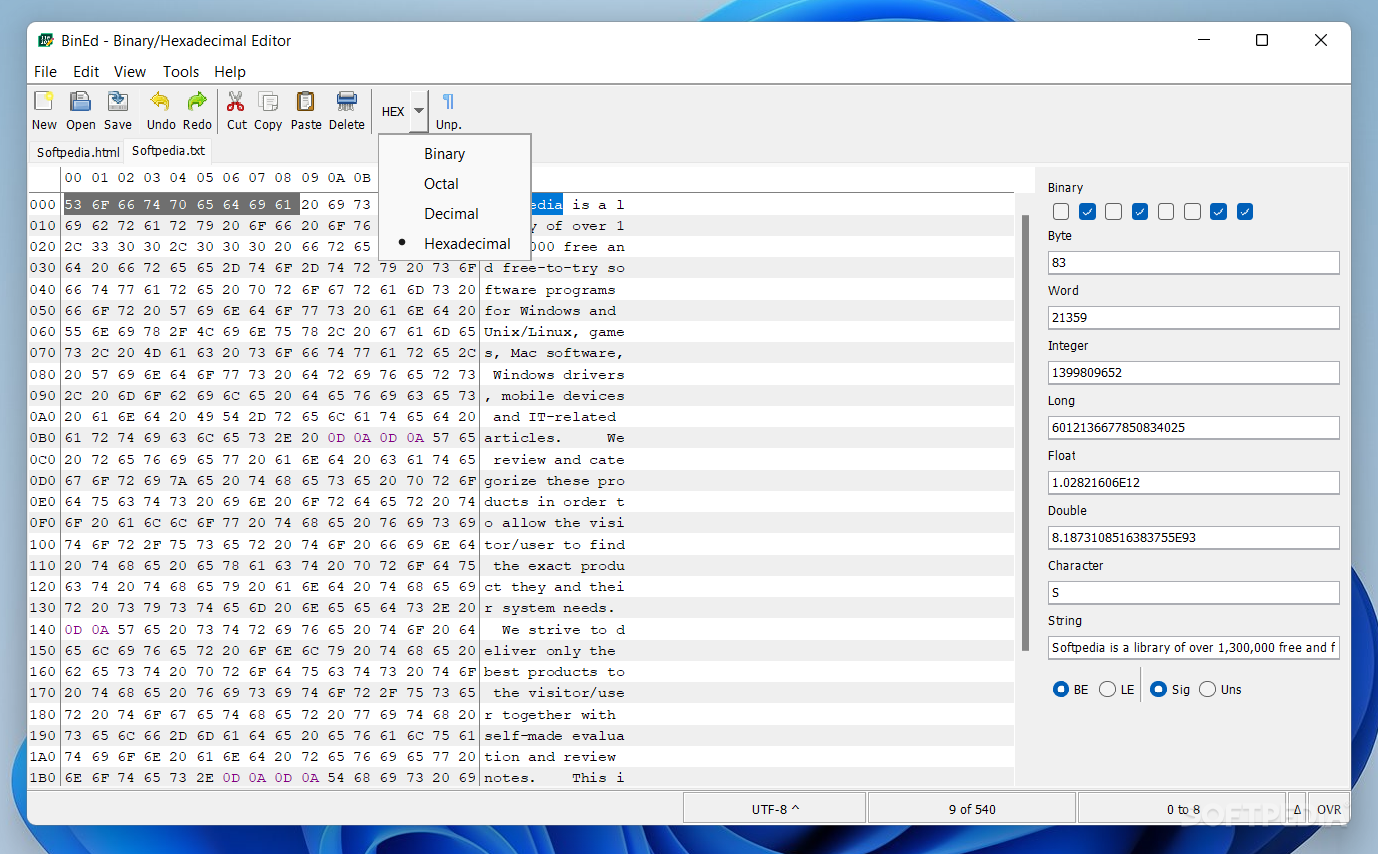
Task: Change encoding via UTF-8 status entry
Action: [x=775, y=809]
